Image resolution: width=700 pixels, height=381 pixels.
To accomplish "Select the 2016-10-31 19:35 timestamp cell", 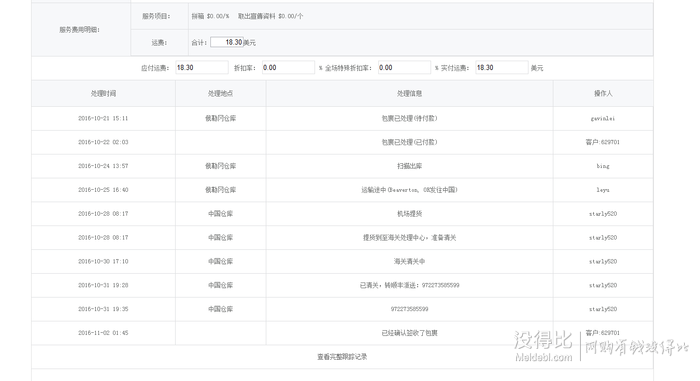I will point(103,309).
